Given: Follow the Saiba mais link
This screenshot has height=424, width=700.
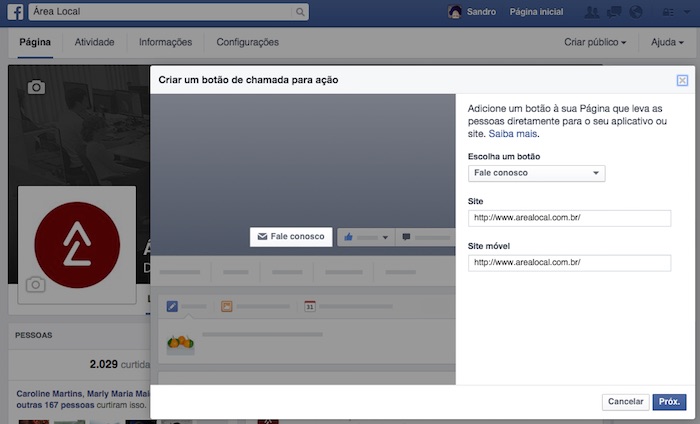Looking at the screenshot, I should (x=513, y=133).
